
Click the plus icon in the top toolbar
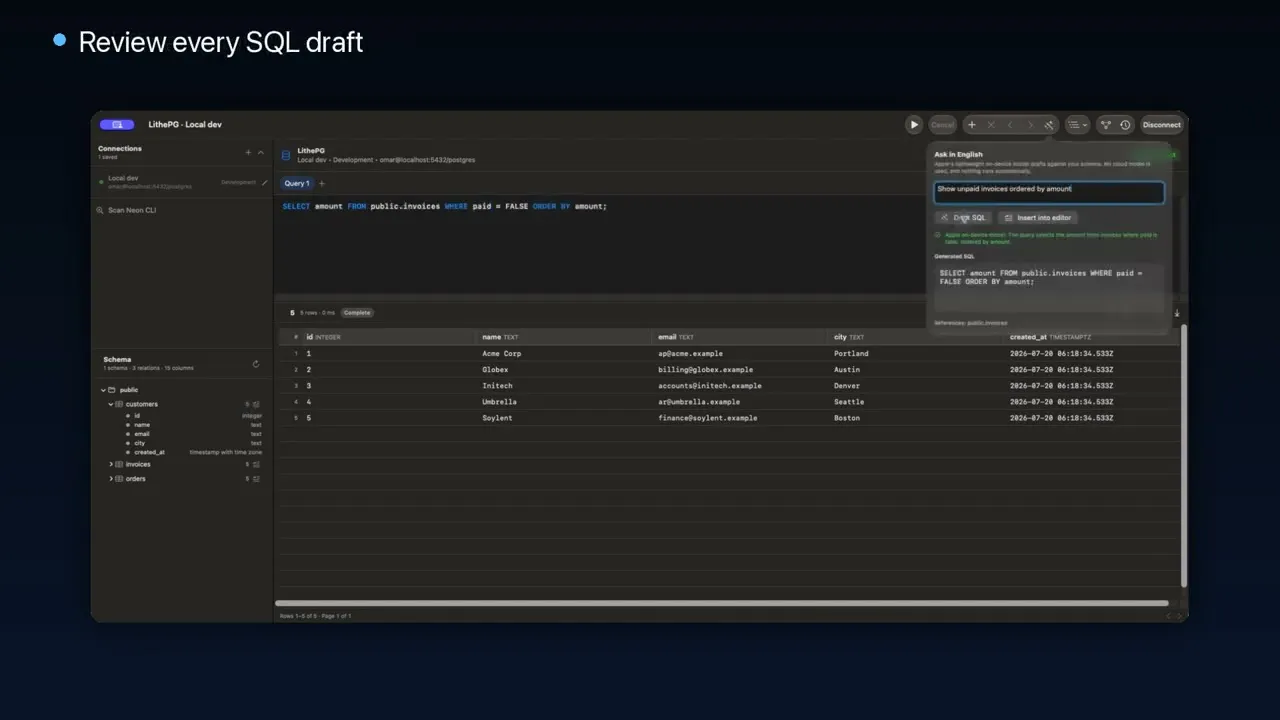pos(971,125)
